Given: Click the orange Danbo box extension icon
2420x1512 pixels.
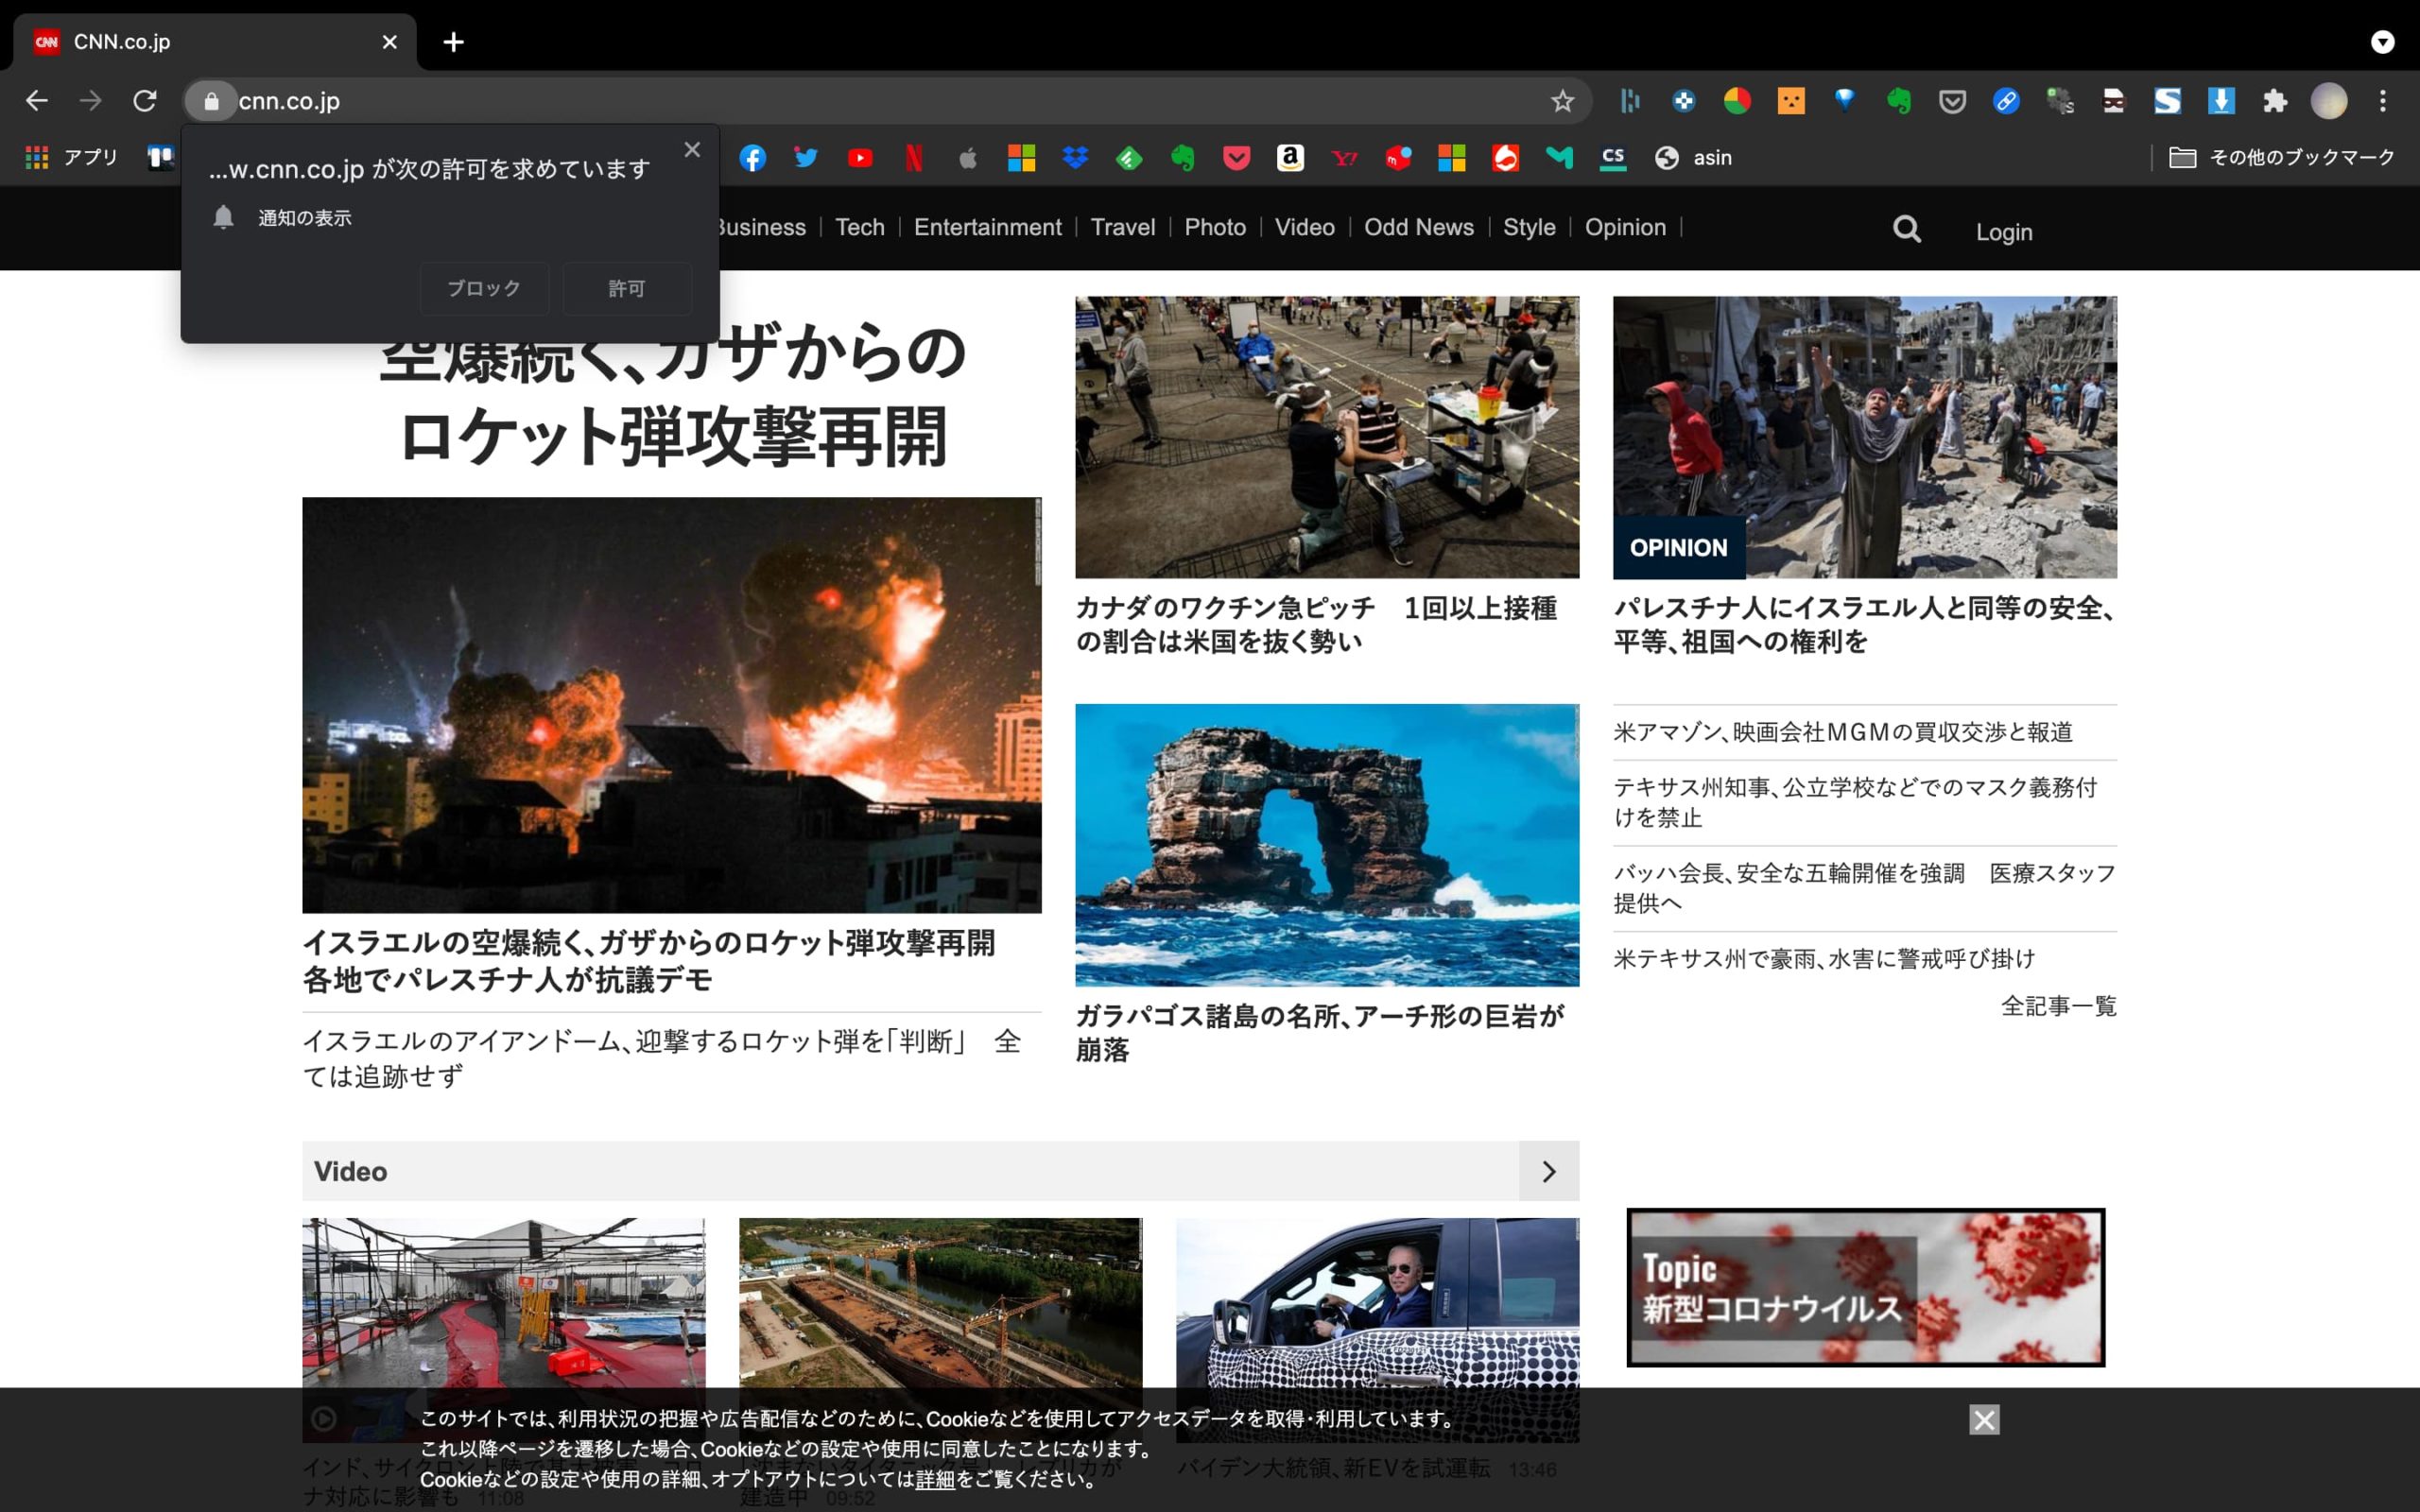Looking at the screenshot, I should tap(1791, 101).
